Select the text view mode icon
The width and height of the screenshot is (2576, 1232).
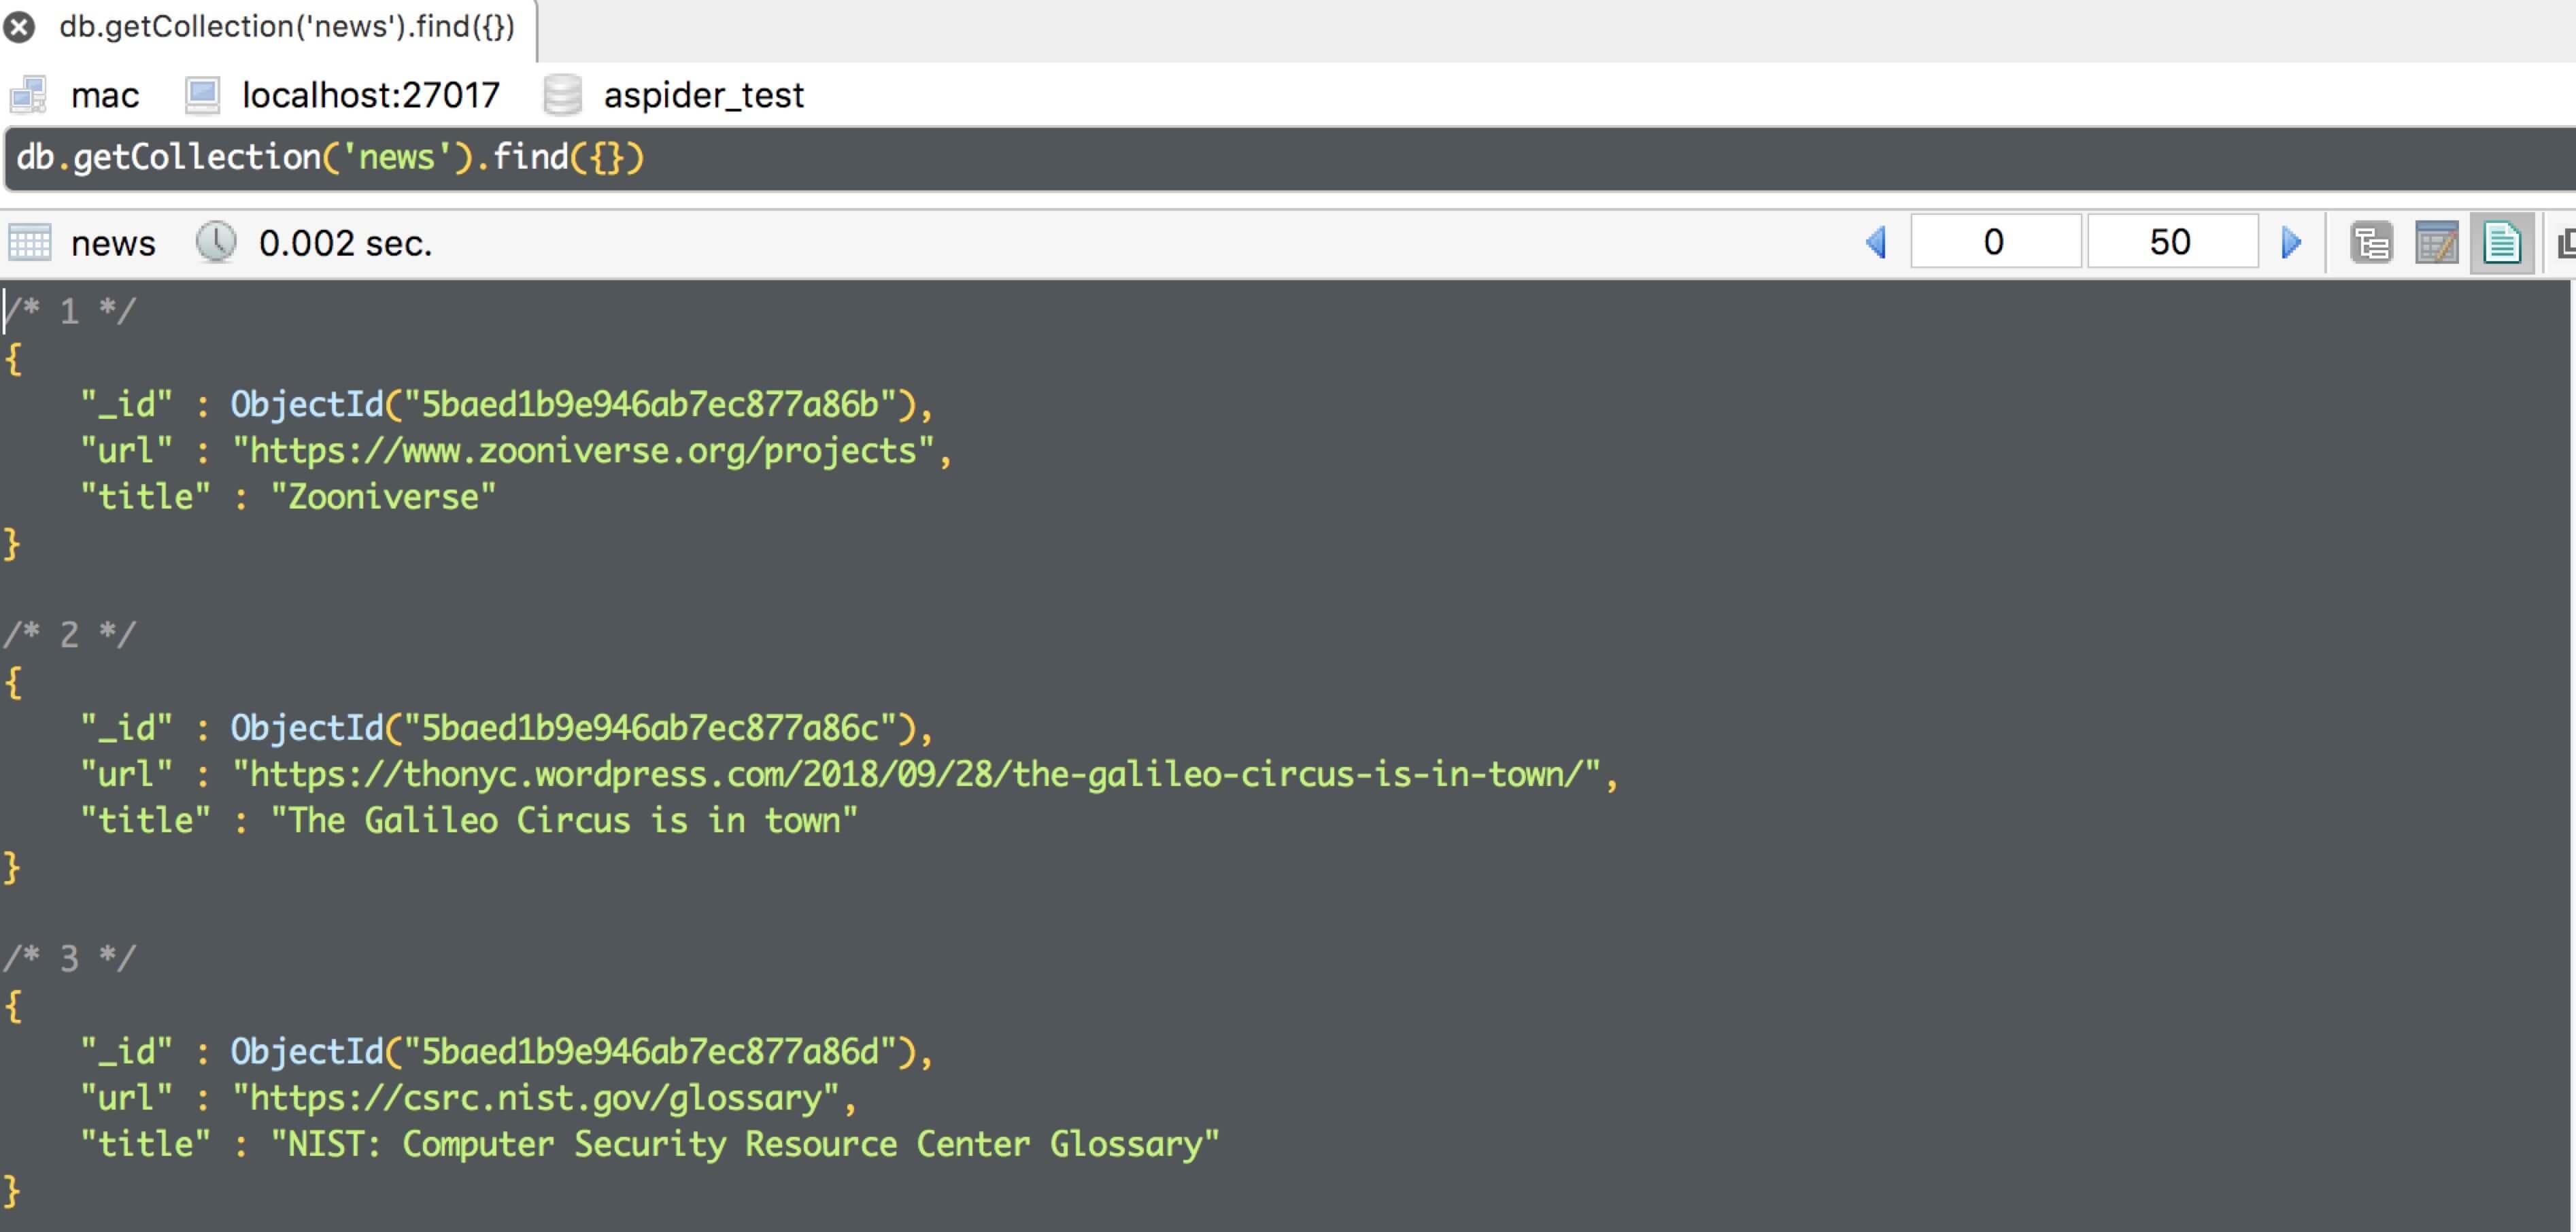[2501, 243]
